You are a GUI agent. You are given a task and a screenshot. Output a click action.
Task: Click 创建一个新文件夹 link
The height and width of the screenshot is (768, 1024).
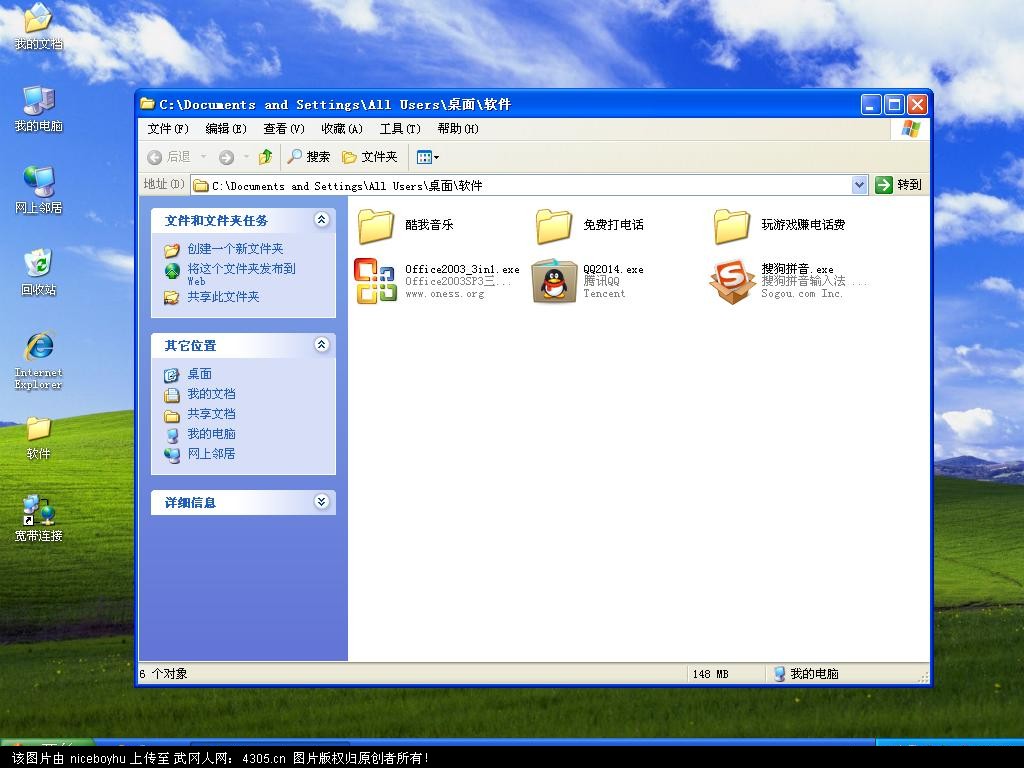pyautogui.click(x=235, y=249)
